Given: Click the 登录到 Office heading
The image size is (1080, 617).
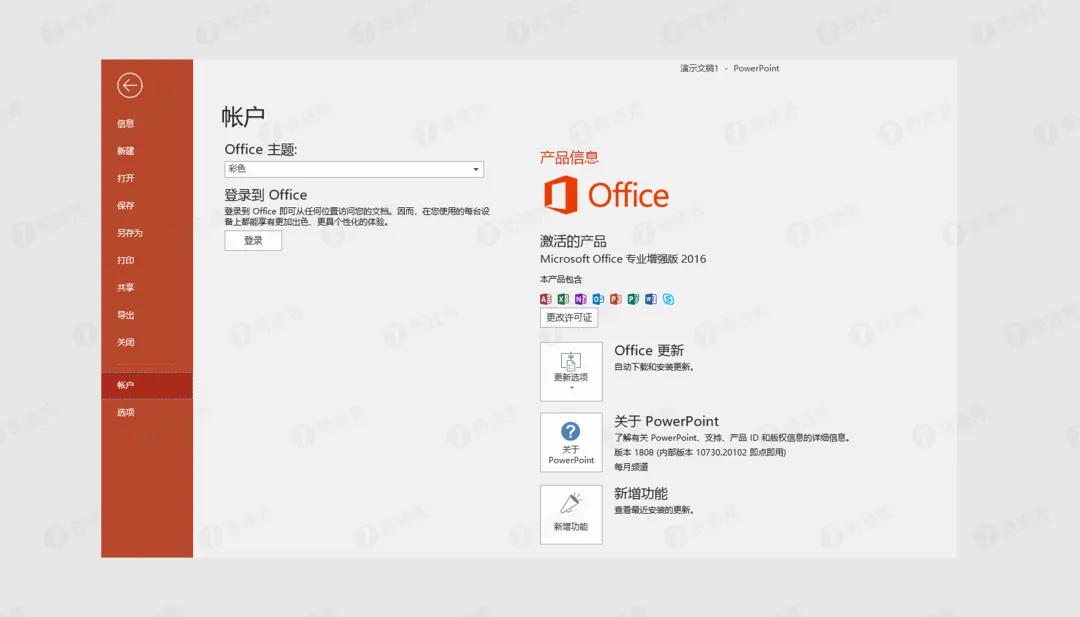Looking at the screenshot, I should point(265,195).
